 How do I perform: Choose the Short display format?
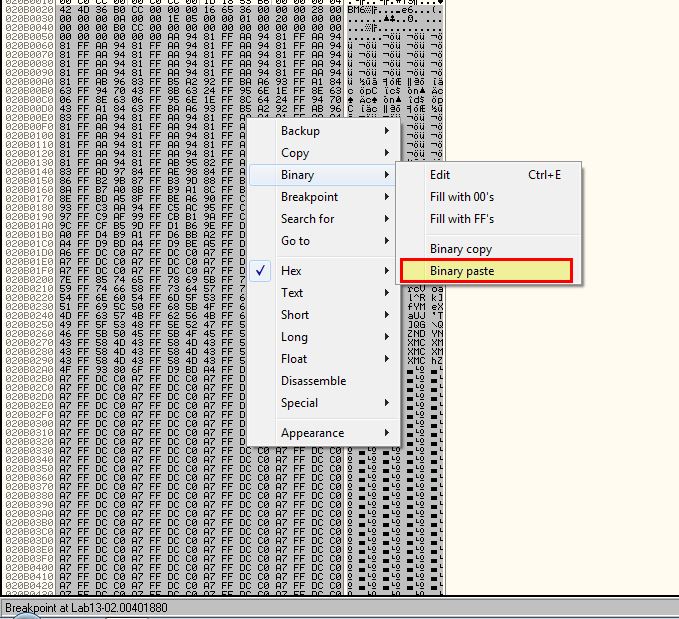tap(323, 315)
